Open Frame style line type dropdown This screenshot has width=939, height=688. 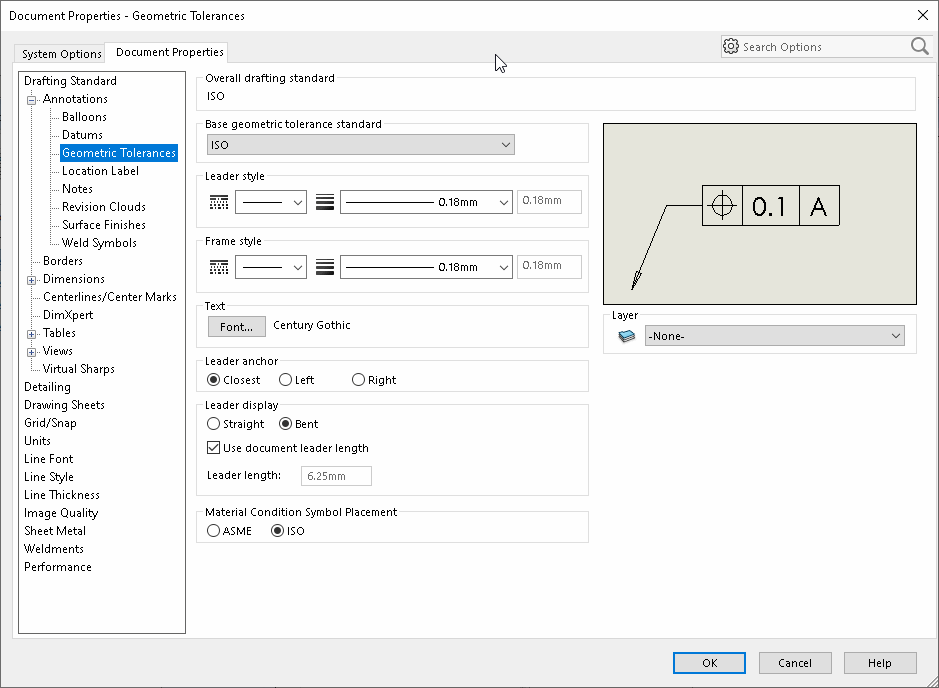click(271, 267)
